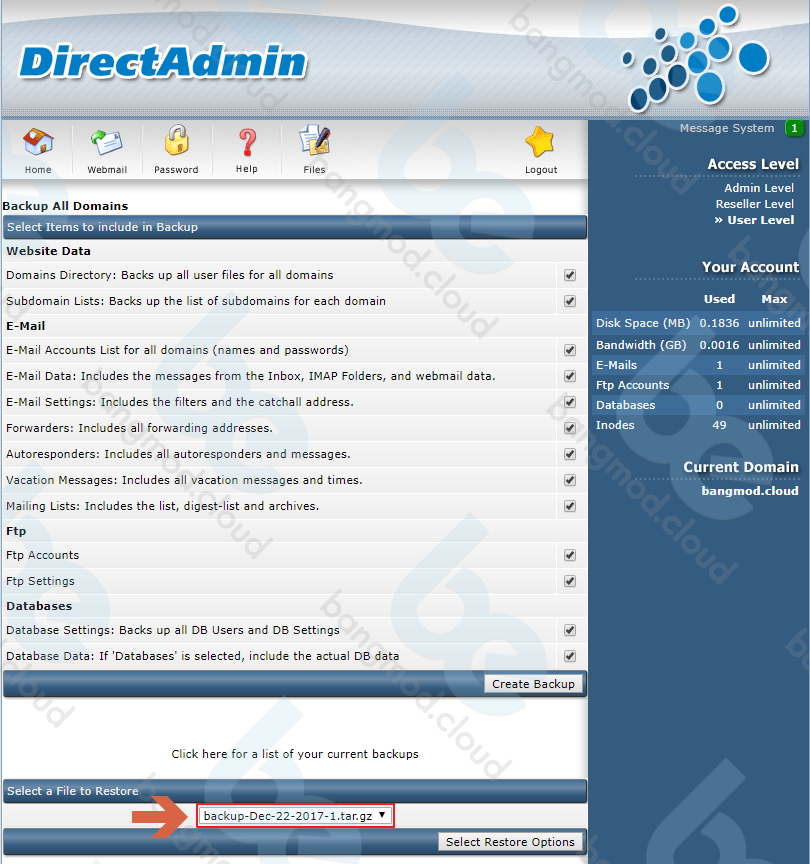This screenshot has height=864, width=810.
Task: Uncheck Vacation Messages checkbox
Action: [570, 480]
